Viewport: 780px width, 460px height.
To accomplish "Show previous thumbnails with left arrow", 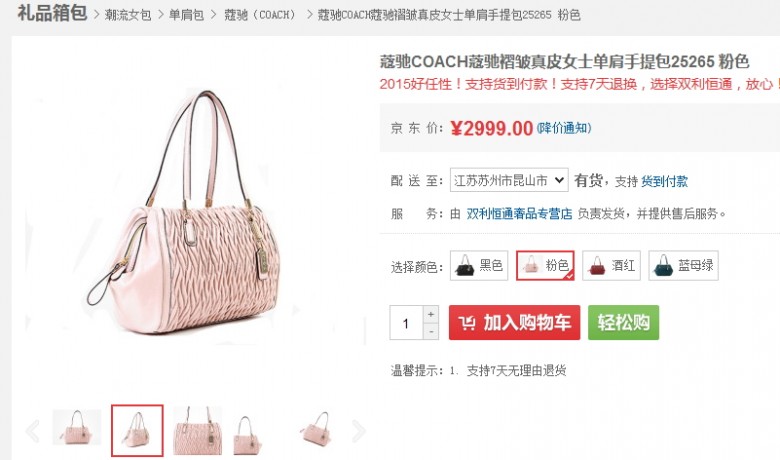I will 33,431.
